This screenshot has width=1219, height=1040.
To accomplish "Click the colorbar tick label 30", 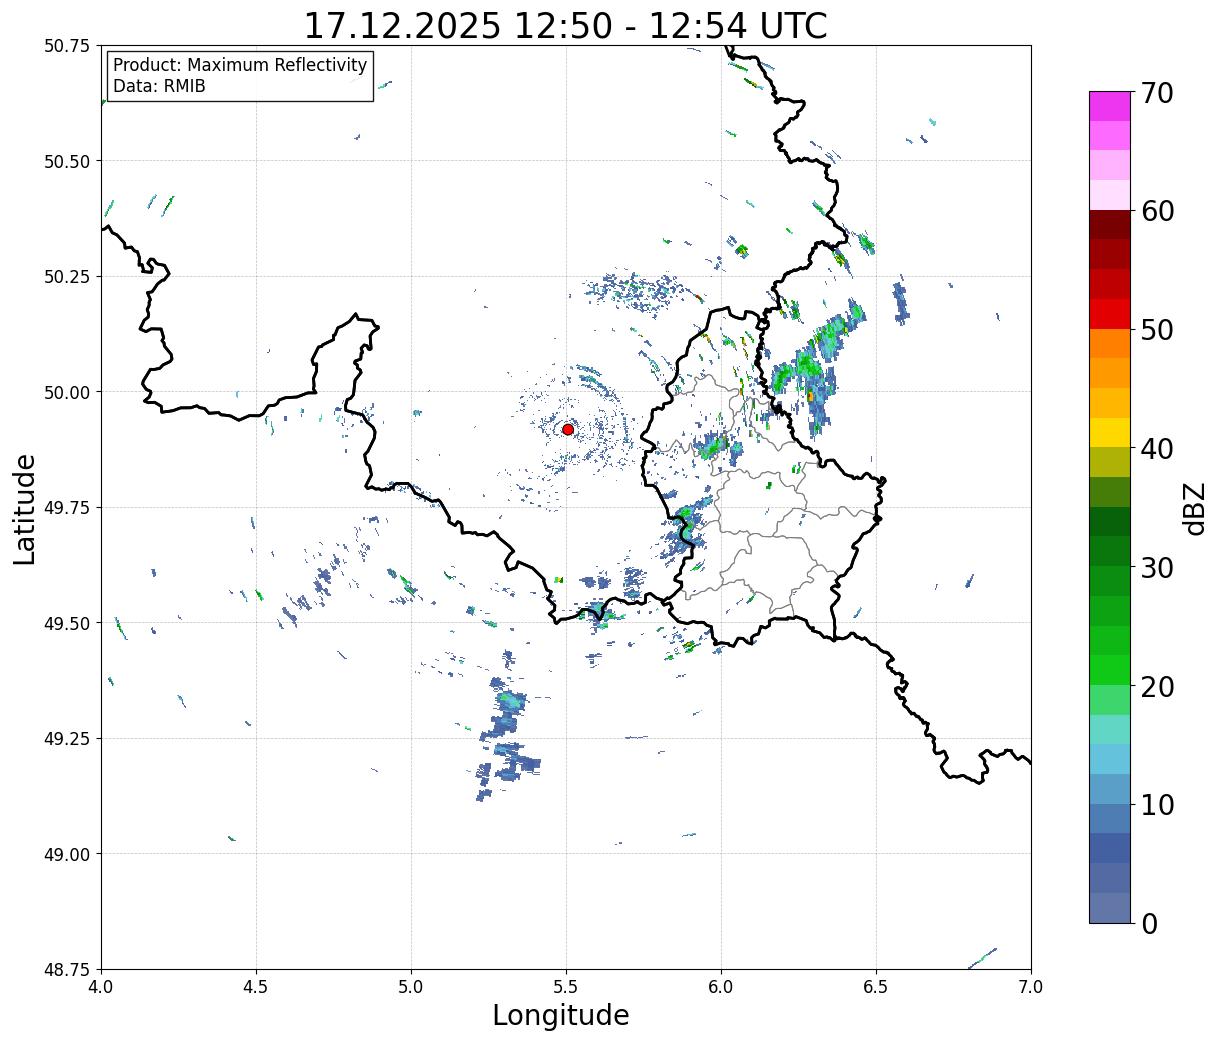I will (x=1157, y=567).
